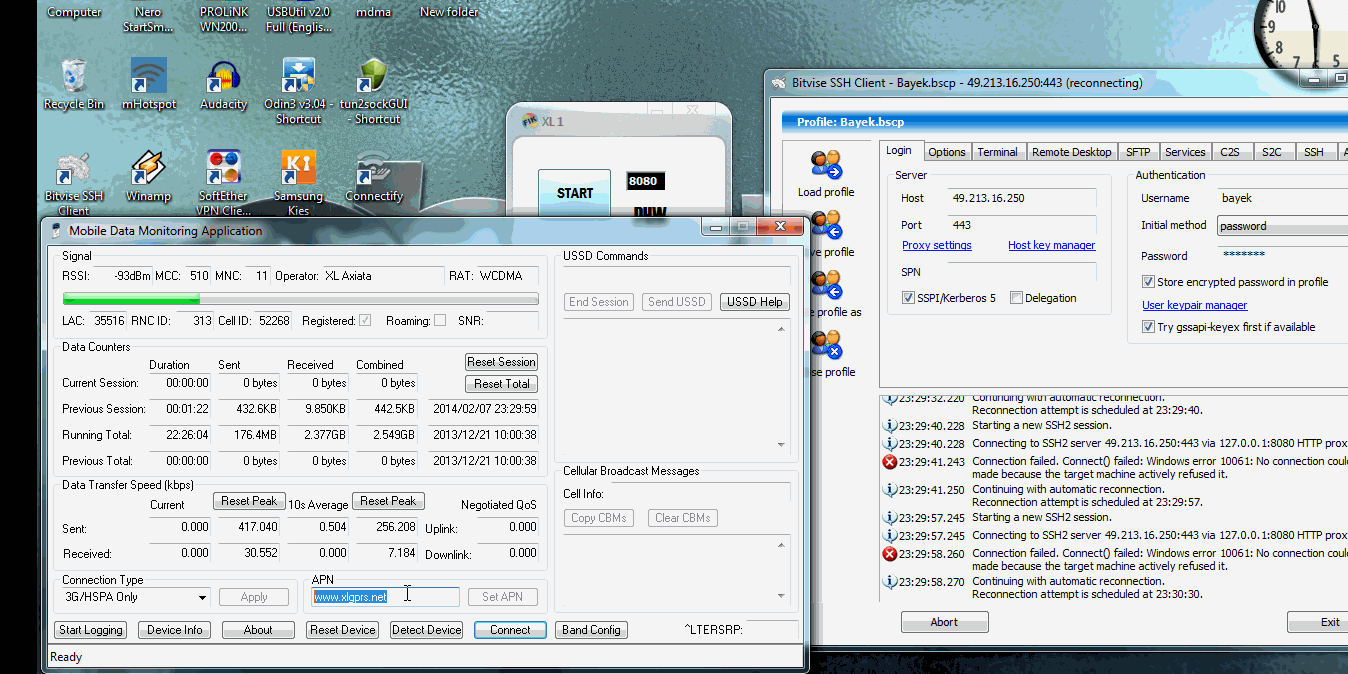
Task: Click the Connect button in monitoring app
Action: click(510, 630)
